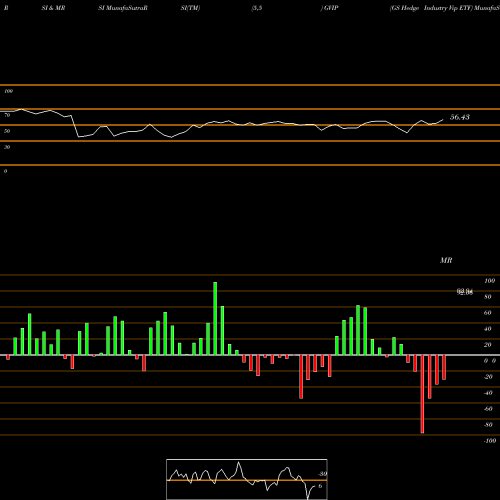The height and width of the screenshot is (500, 500).
Task: Click the MR indicator label
Action: point(446,260)
